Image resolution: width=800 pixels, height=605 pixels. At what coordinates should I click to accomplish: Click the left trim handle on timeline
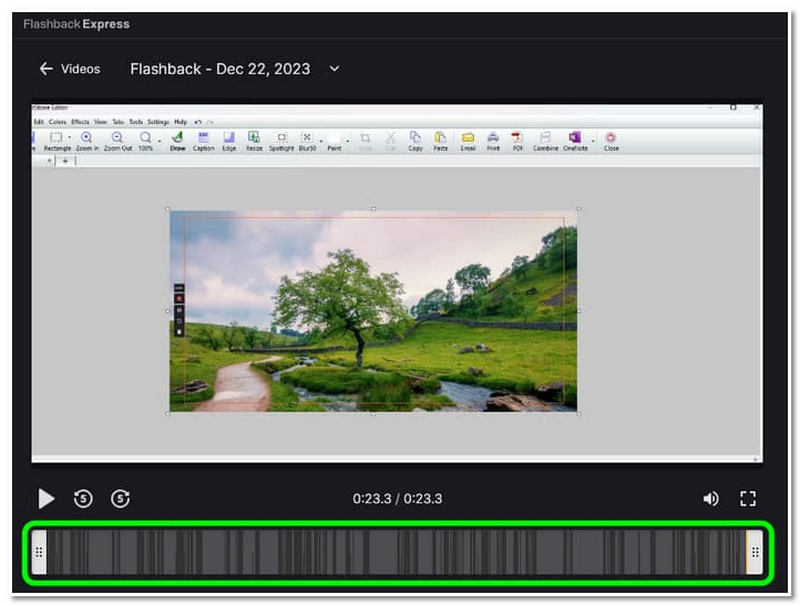(39, 551)
